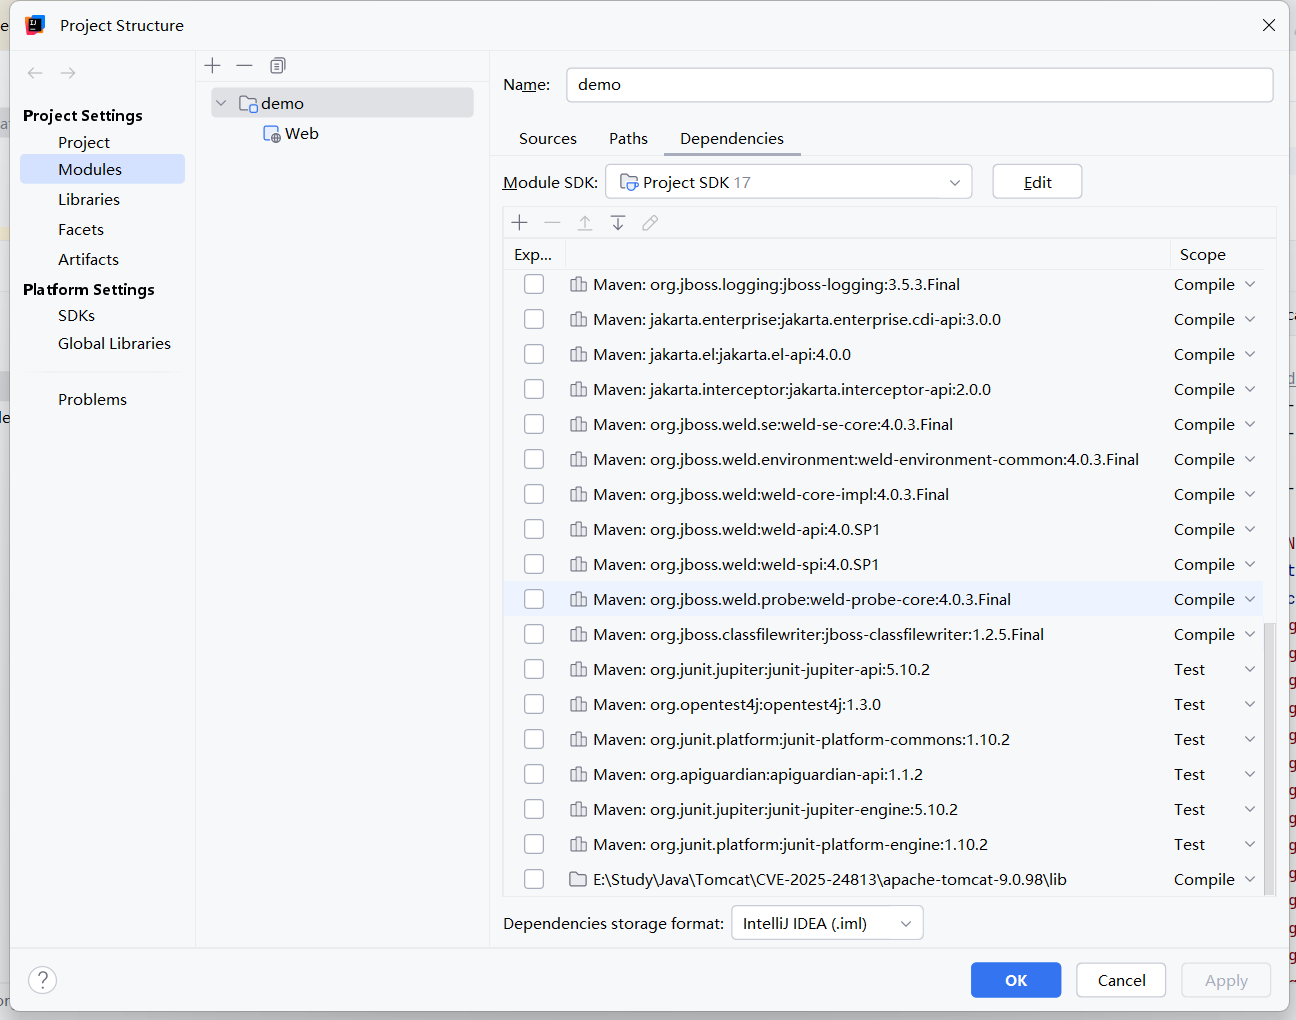Click the add module plus icon
Viewport: 1296px width, 1020px height.
(212, 66)
